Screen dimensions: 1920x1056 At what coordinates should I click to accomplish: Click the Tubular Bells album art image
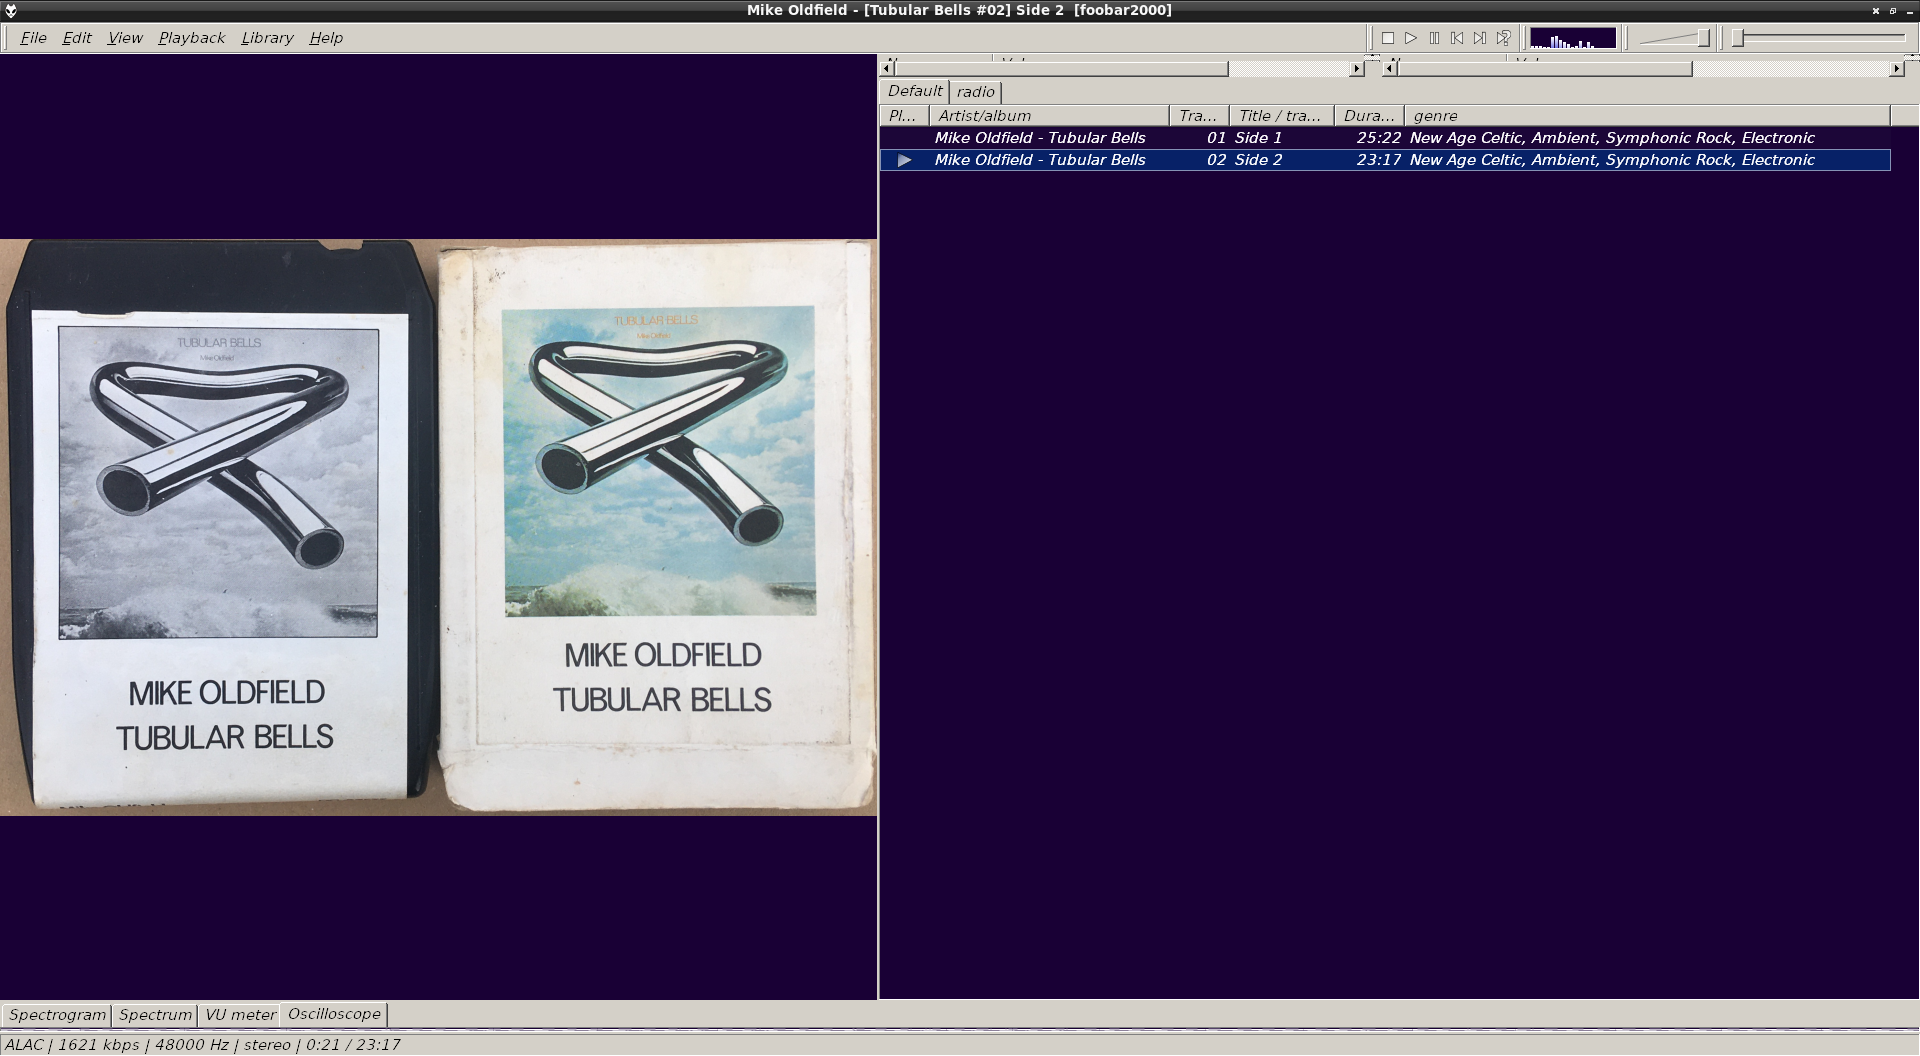tap(438, 527)
